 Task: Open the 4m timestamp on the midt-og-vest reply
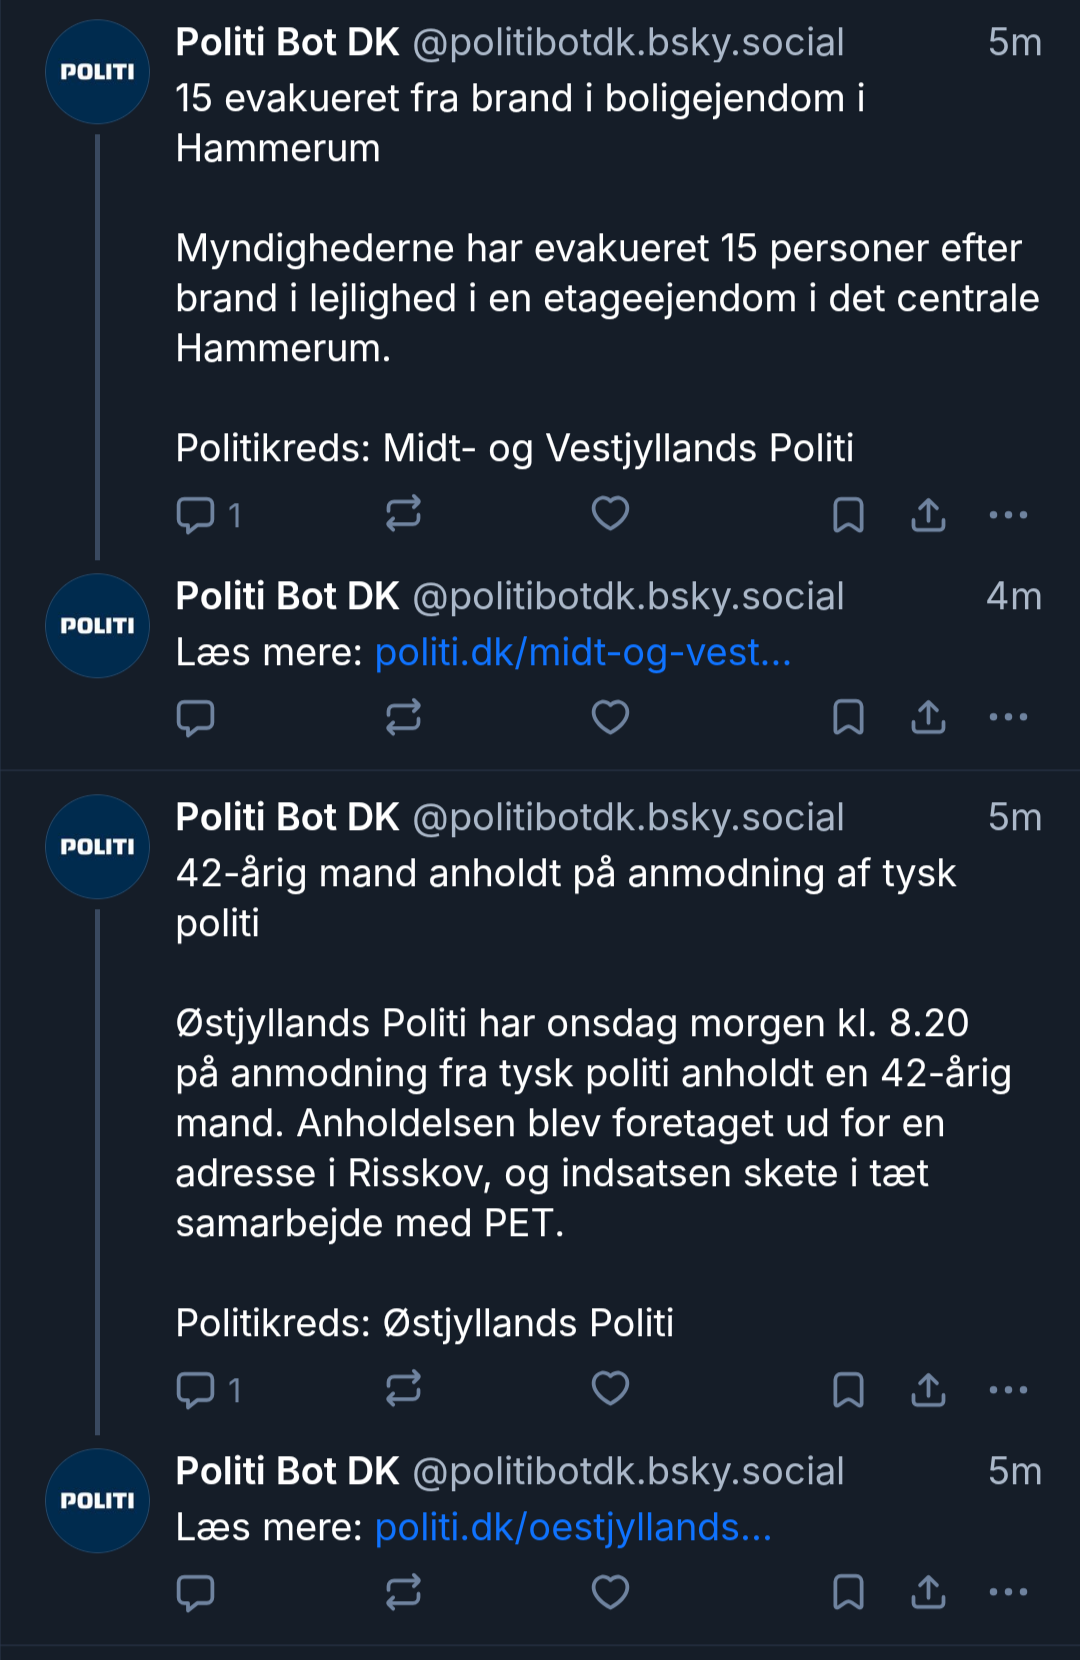pos(1014,597)
